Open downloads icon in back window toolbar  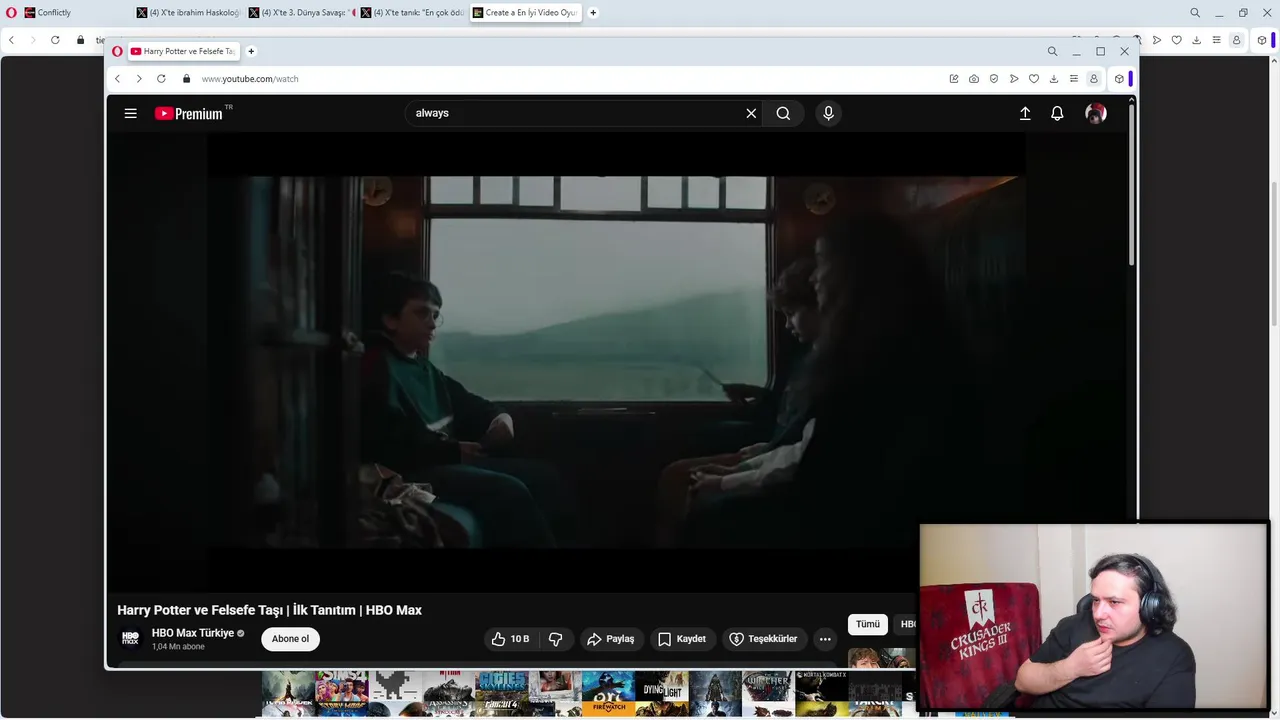(1197, 40)
